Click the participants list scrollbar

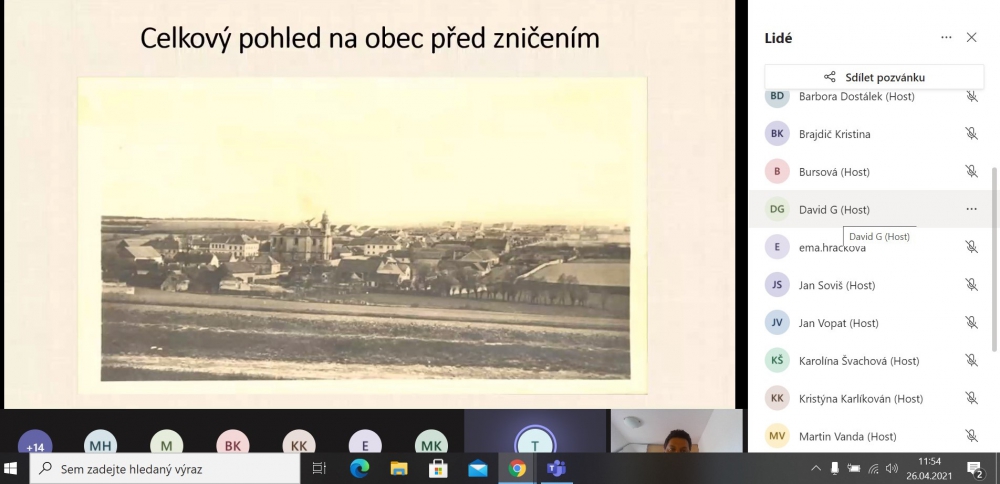click(x=994, y=258)
